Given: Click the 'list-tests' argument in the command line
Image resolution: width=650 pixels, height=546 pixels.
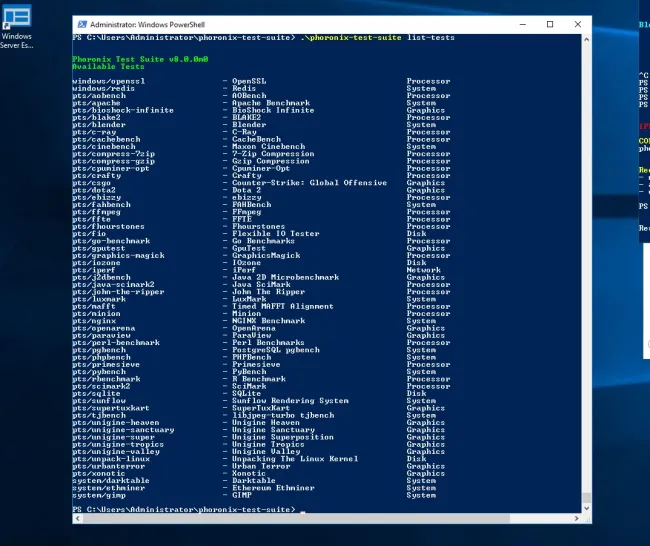Looking at the screenshot, I should click(431, 38).
